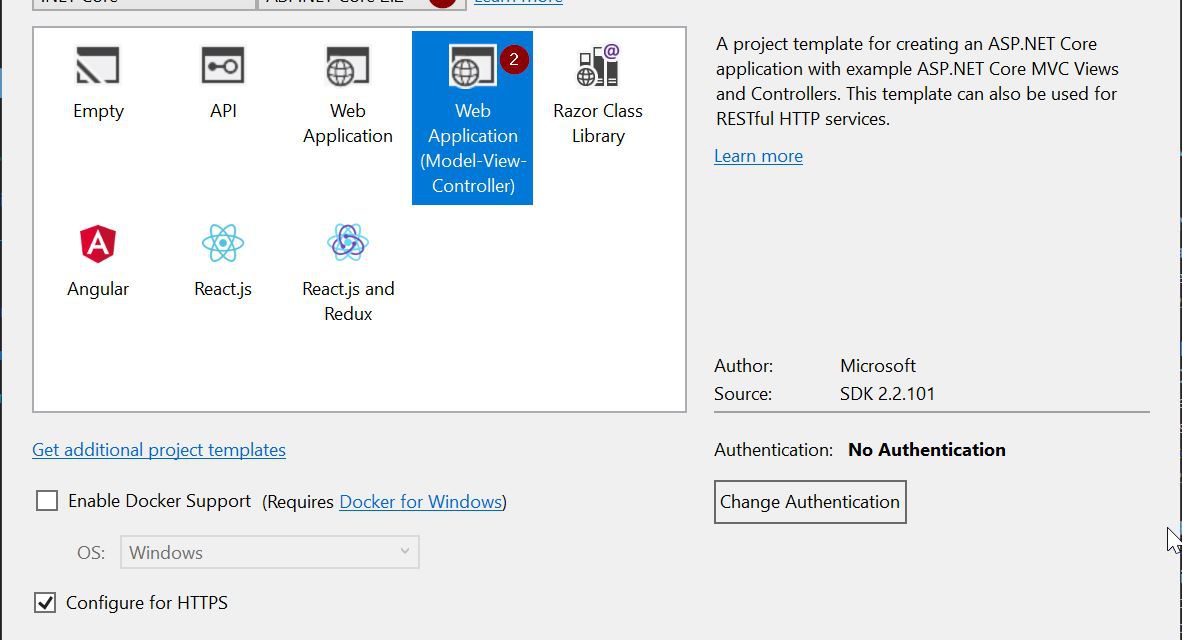Open the OS dropdown showing Windows
The height and width of the screenshot is (640, 1182).
click(269, 552)
